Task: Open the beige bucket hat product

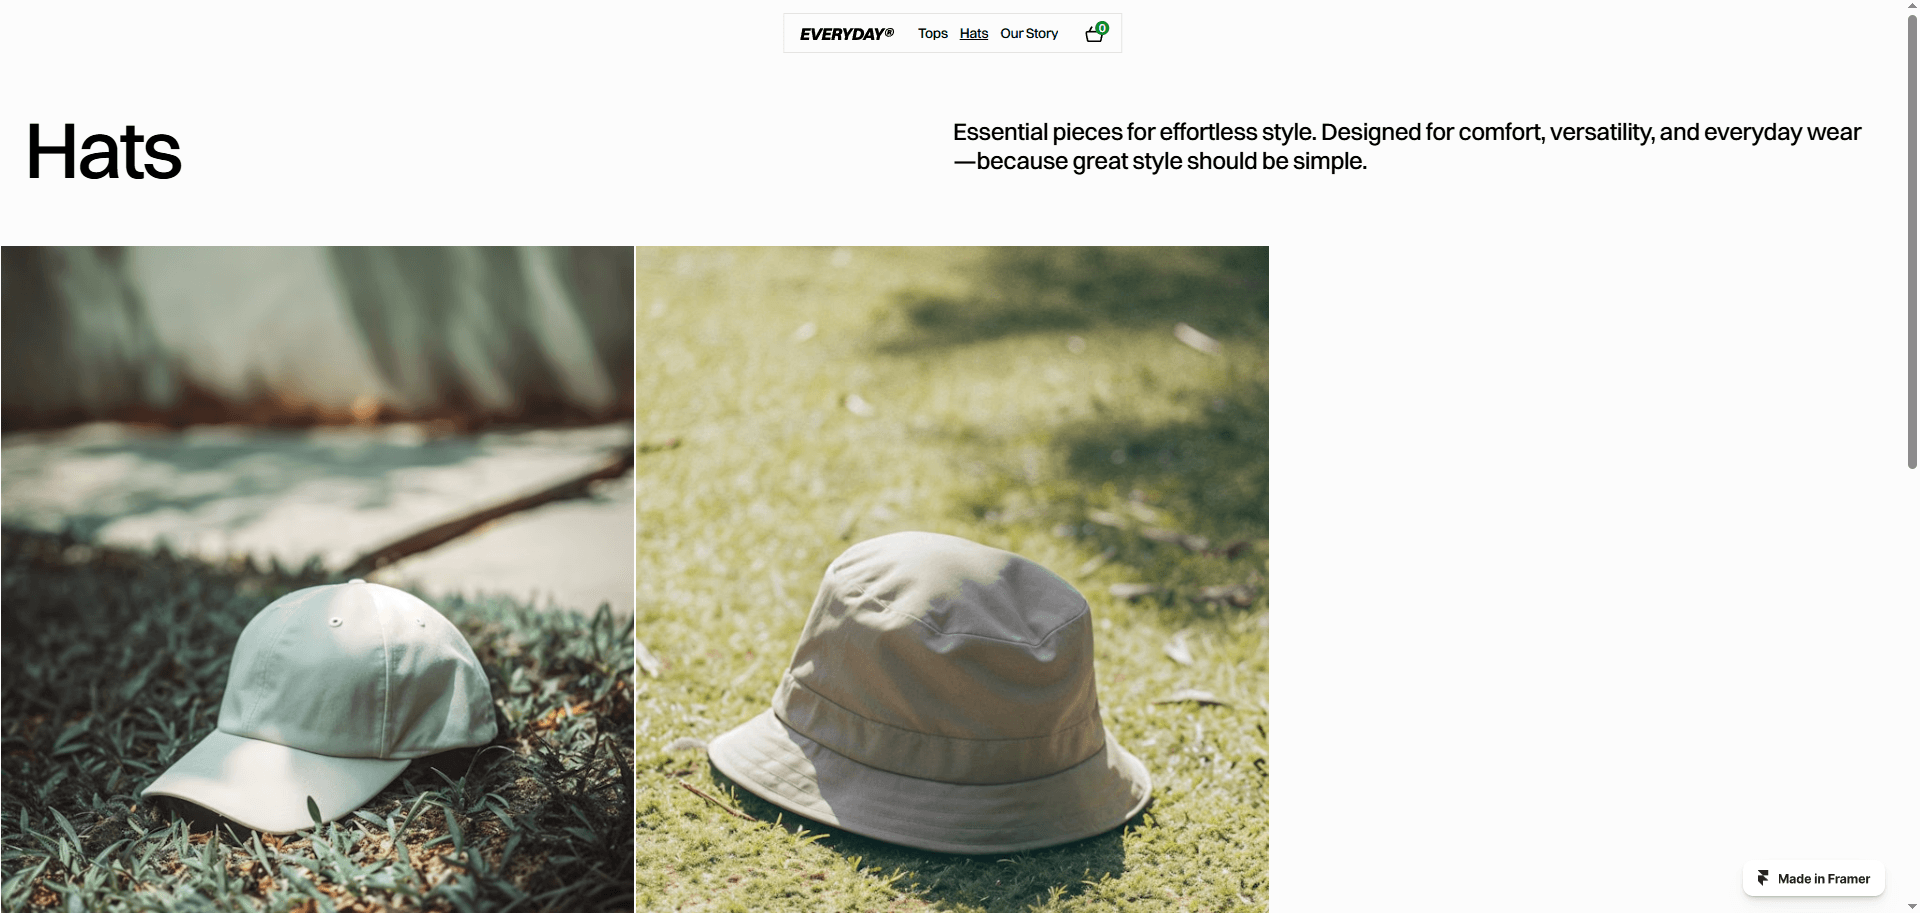Action: pyautogui.click(x=952, y=579)
